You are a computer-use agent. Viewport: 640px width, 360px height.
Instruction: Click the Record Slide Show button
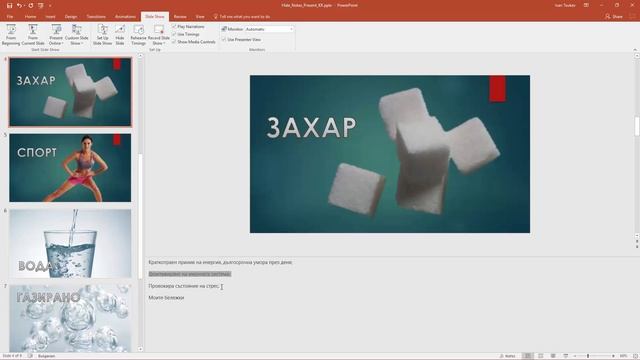(159, 35)
